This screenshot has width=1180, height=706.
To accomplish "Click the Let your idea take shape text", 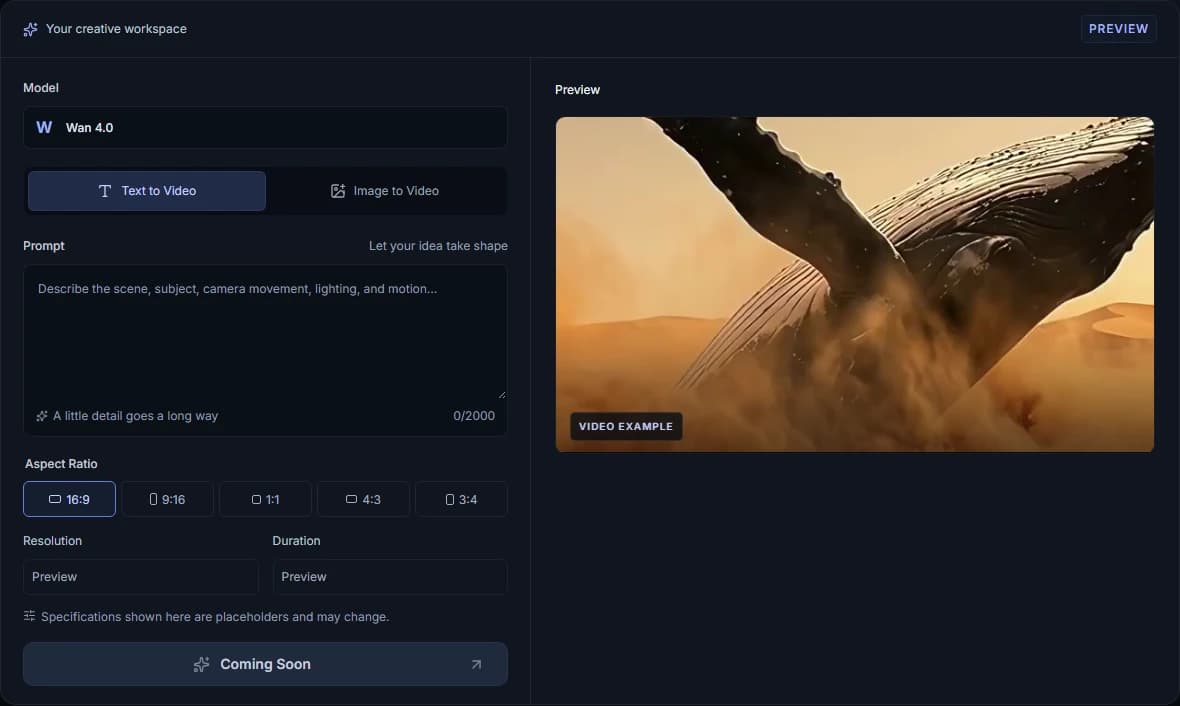I will click(438, 246).
